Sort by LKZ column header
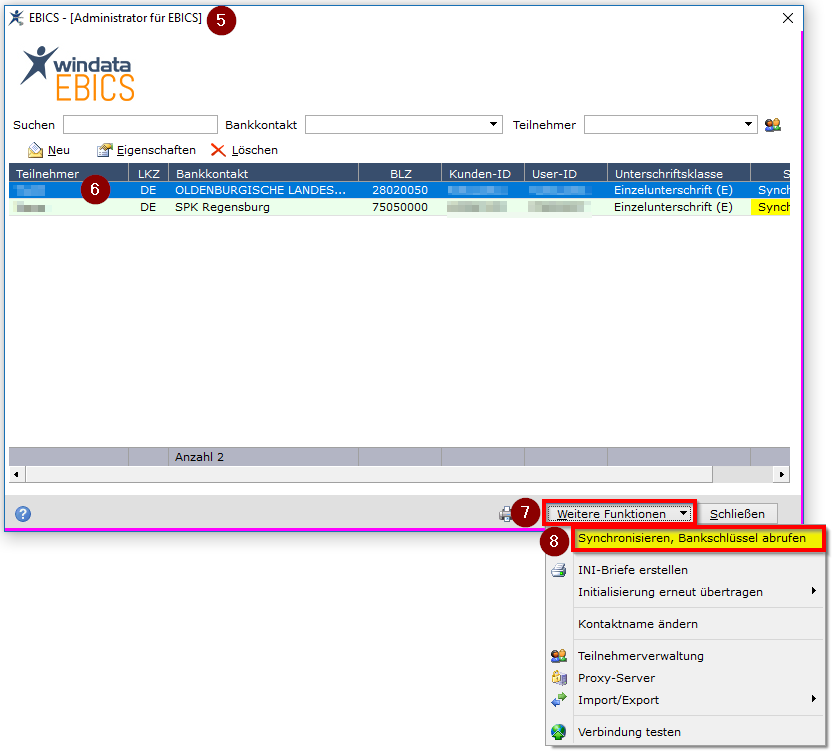The width and height of the screenshot is (840, 756). tap(148, 174)
